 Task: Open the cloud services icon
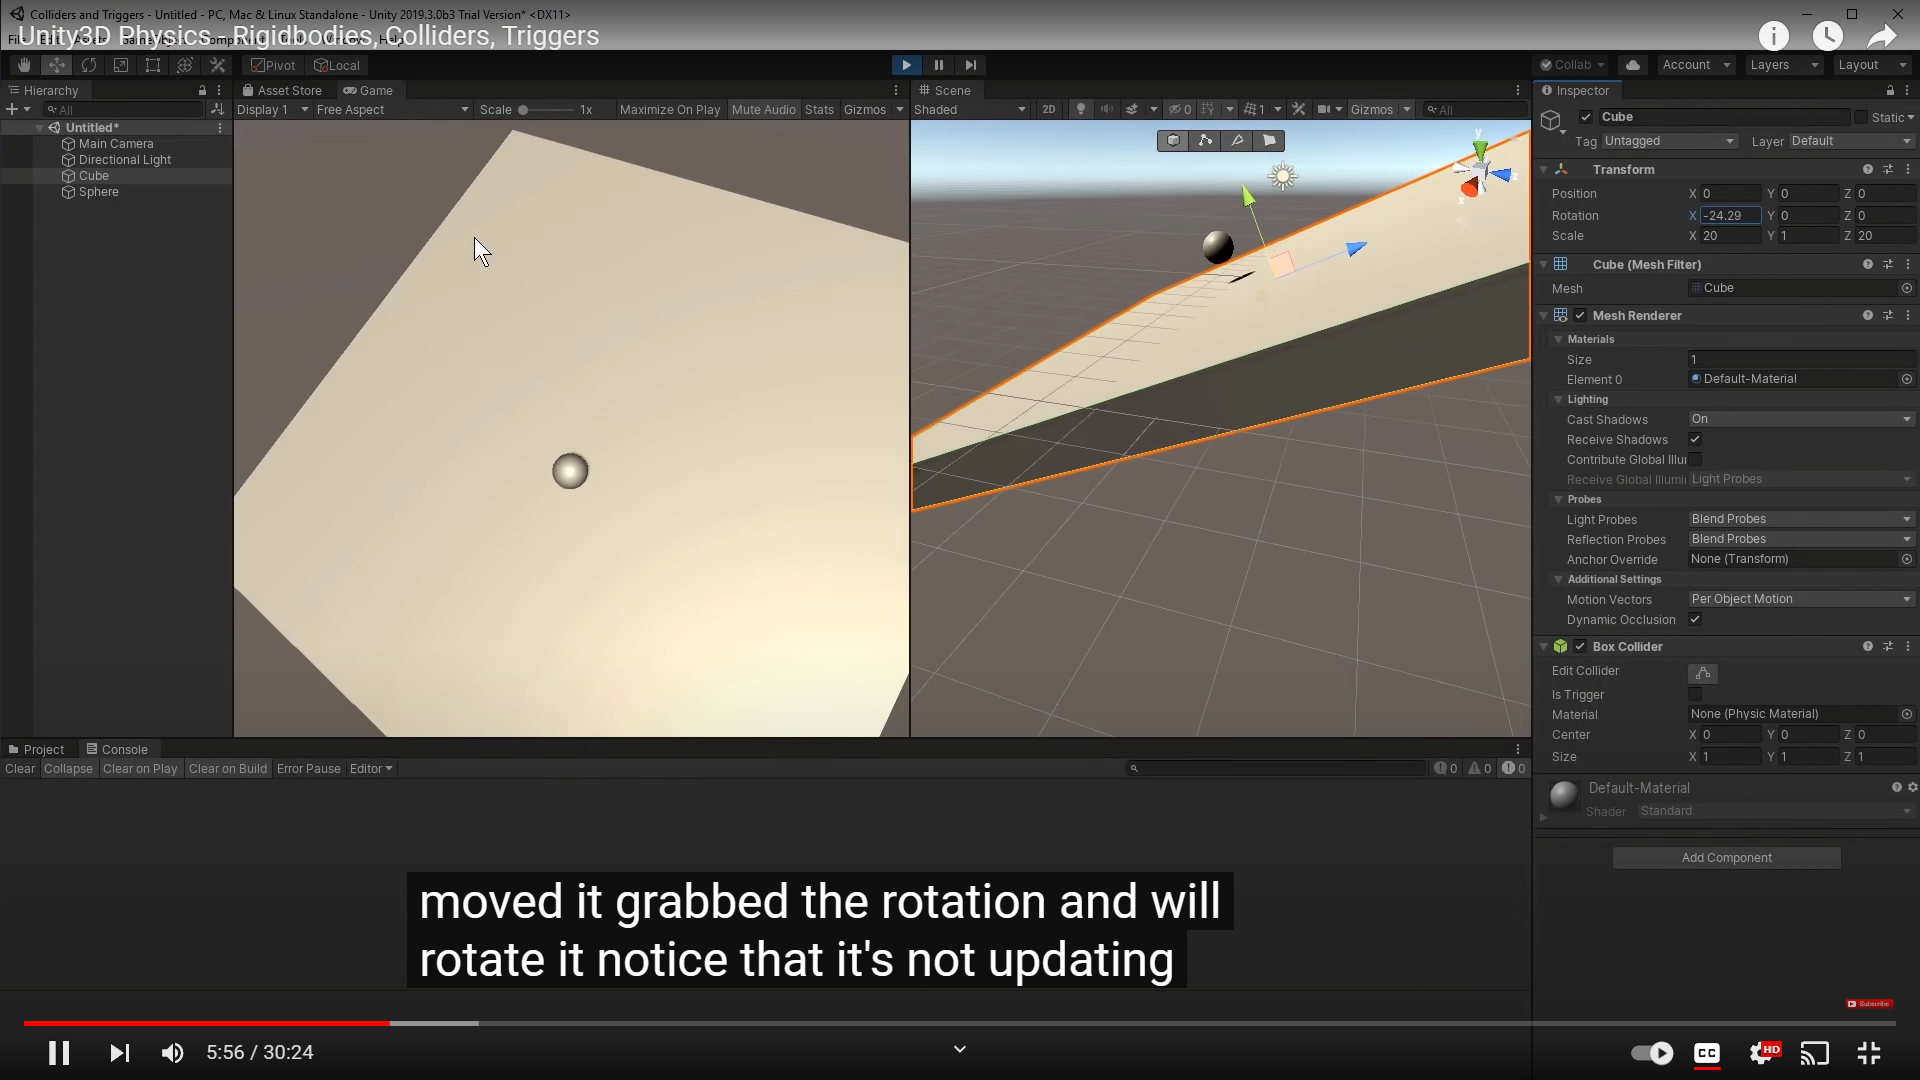[1633, 65]
